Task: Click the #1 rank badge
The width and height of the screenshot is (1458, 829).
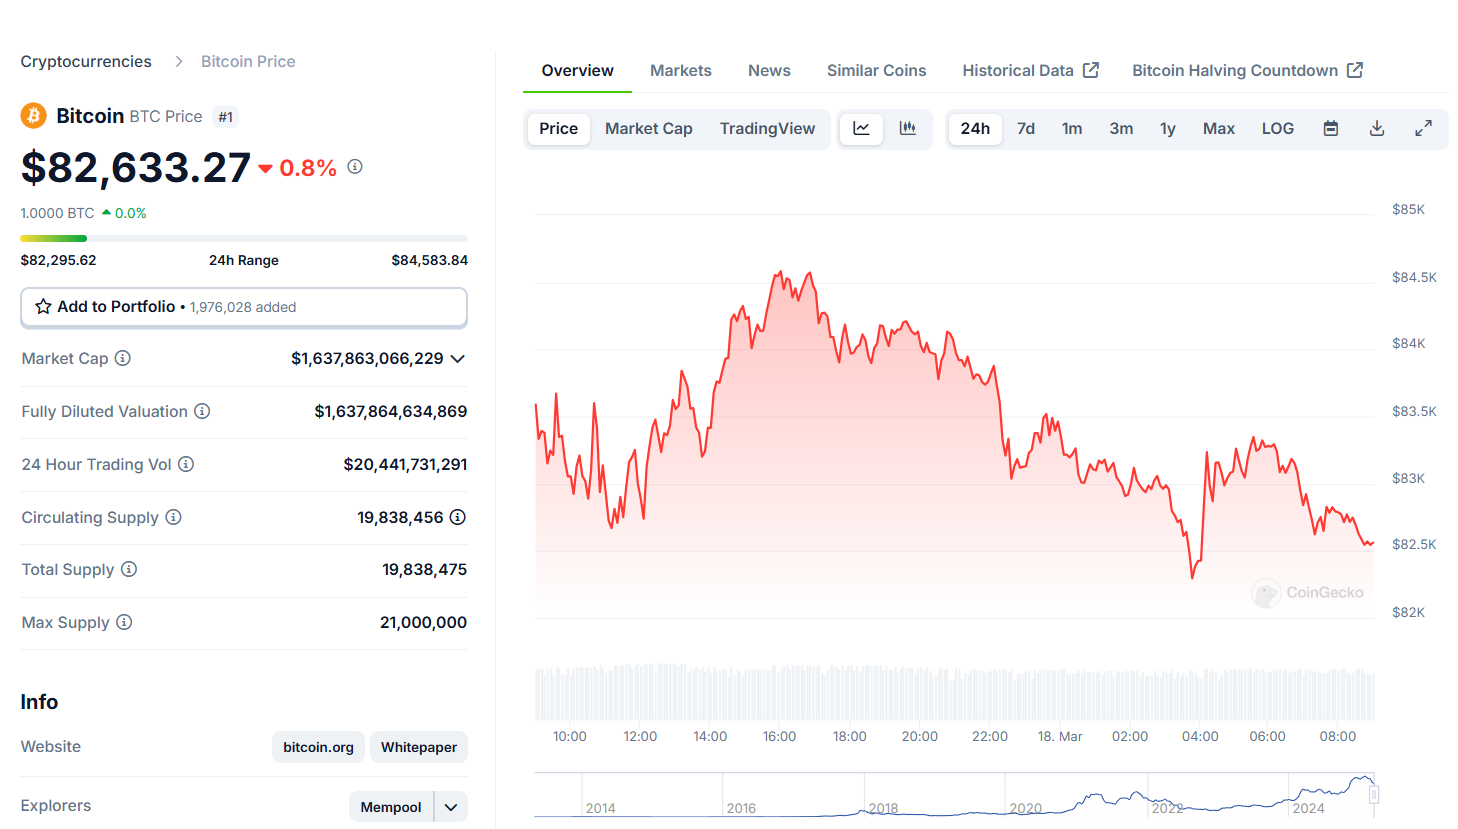Action: (x=226, y=117)
